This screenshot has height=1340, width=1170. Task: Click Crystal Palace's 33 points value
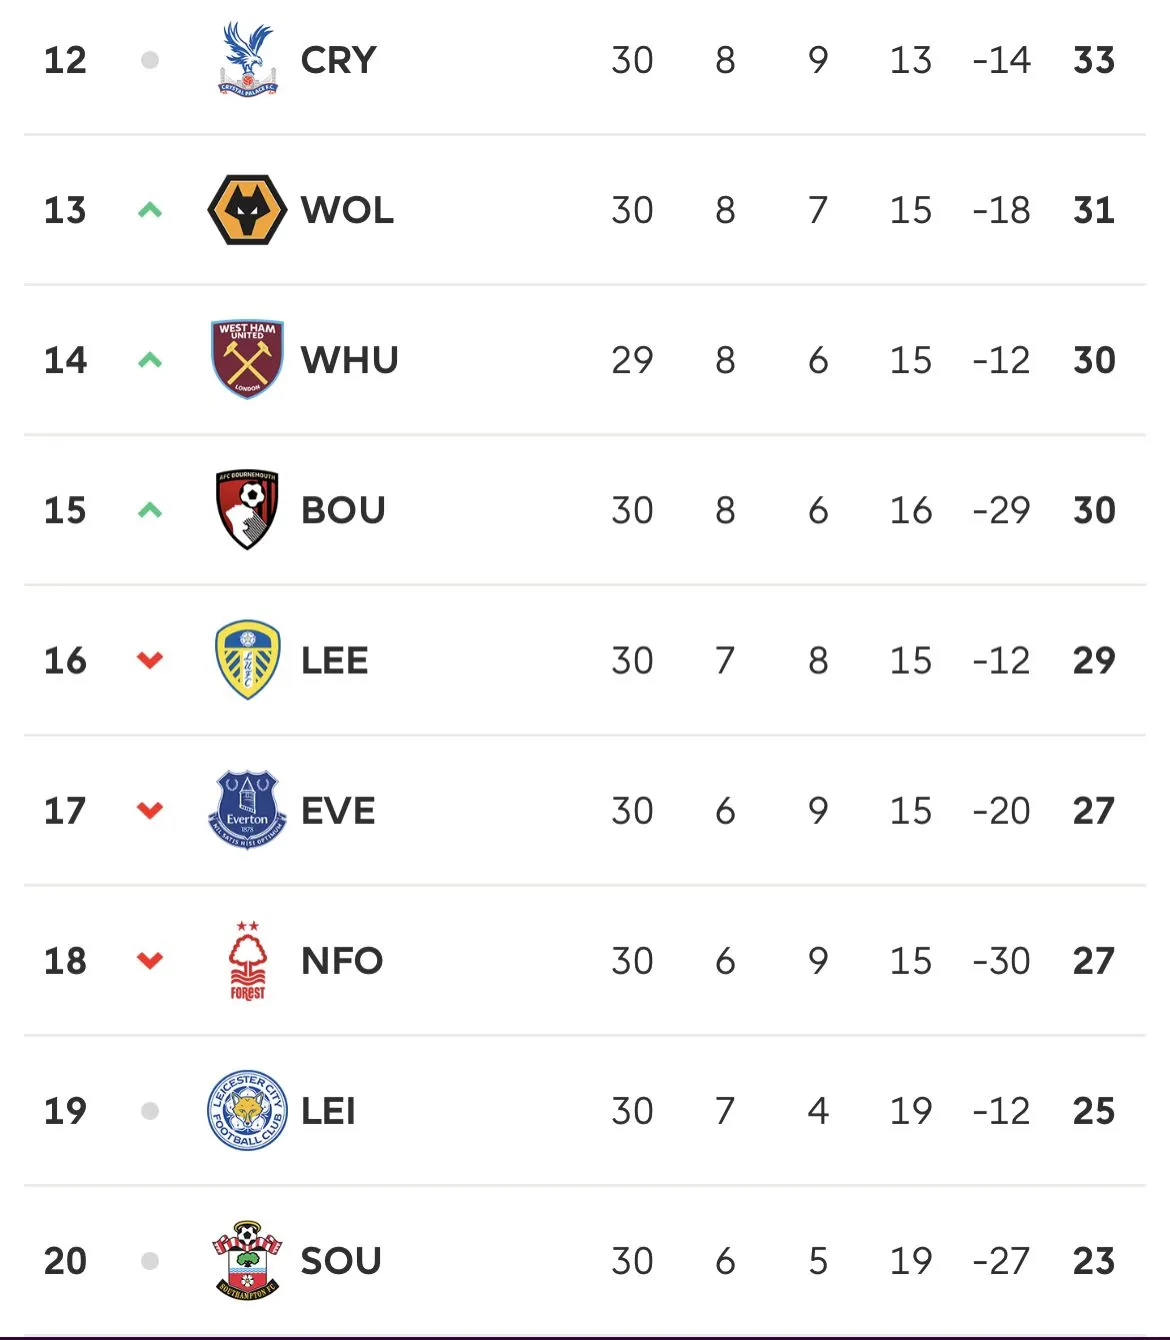pos(1093,60)
